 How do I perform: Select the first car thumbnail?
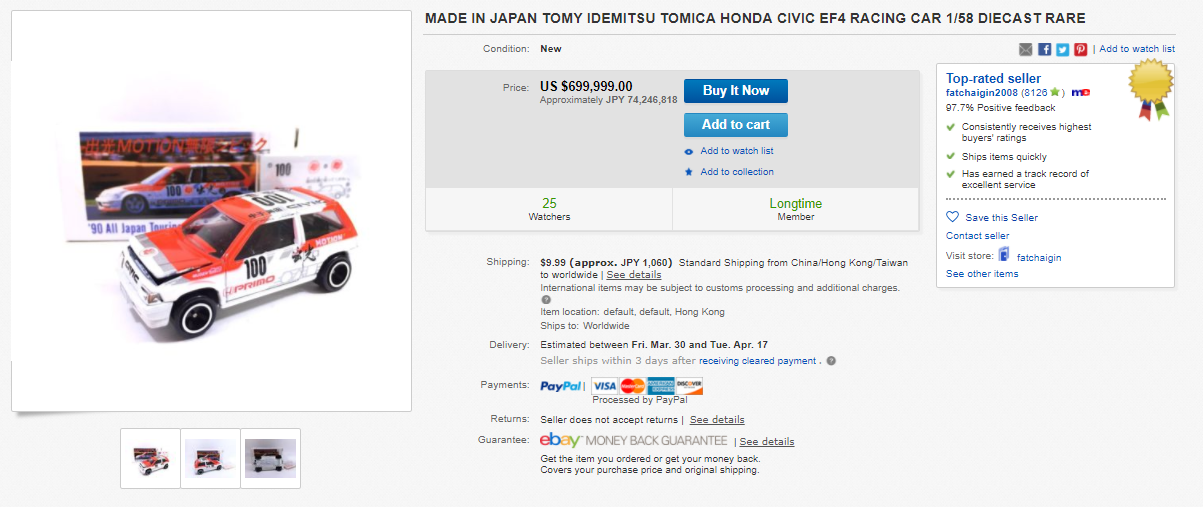150,458
